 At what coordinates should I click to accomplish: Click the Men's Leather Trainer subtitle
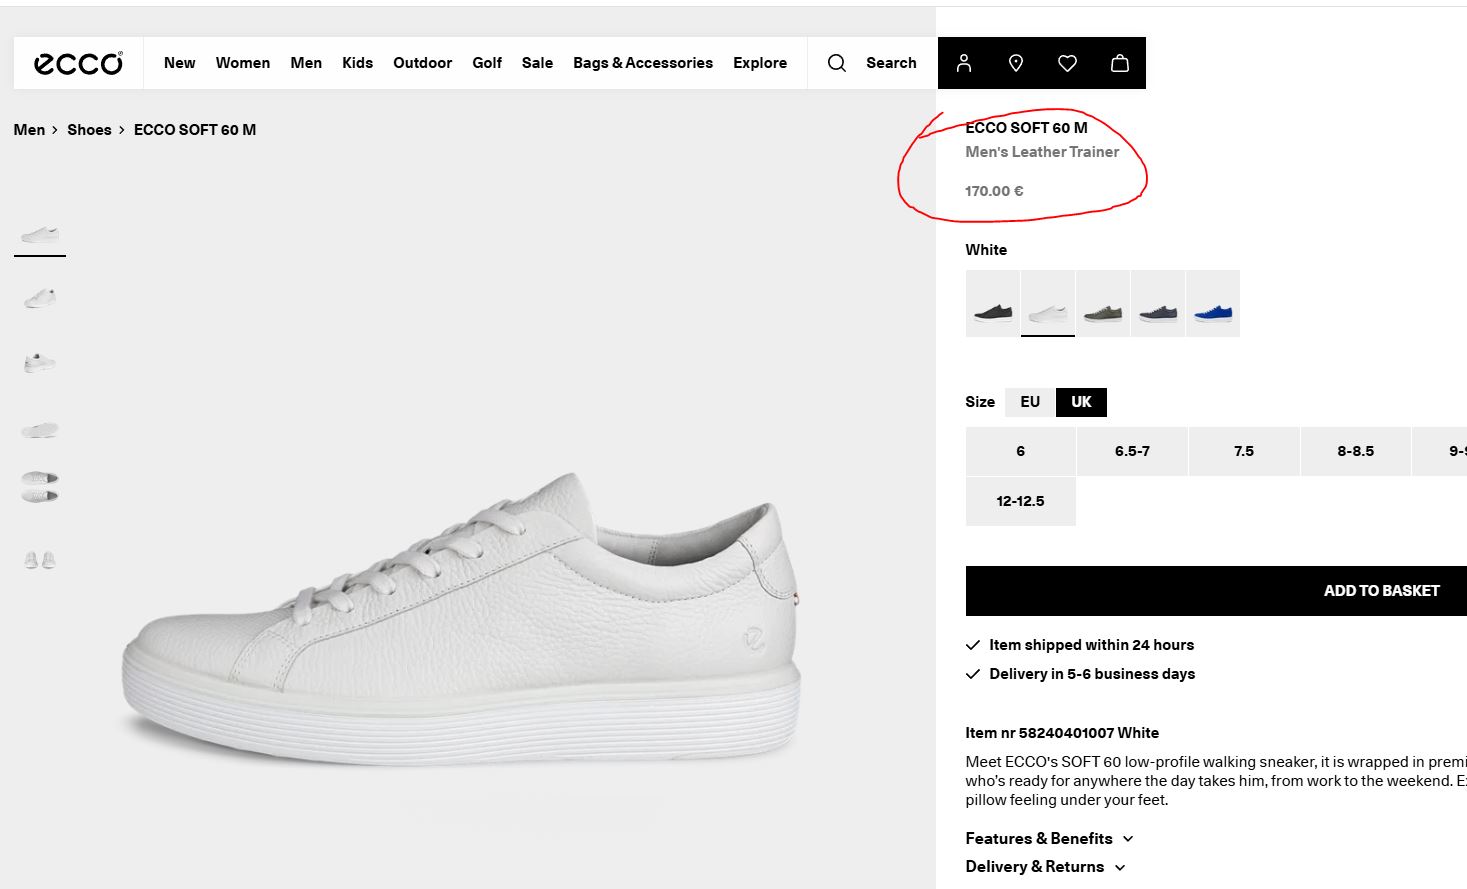pos(1042,152)
